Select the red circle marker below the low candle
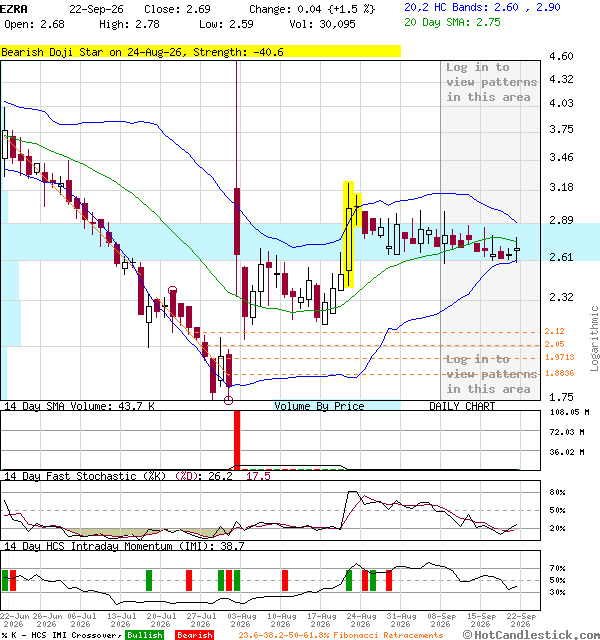The image size is (600, 640). (229, 400)
